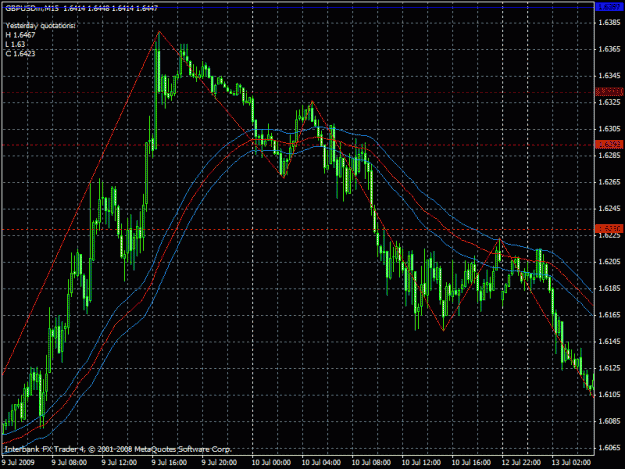Click the 1.6325 price axis label
The width and height of the screenshot is (625, 469).
pyautogui.click(x=609, y=102)
